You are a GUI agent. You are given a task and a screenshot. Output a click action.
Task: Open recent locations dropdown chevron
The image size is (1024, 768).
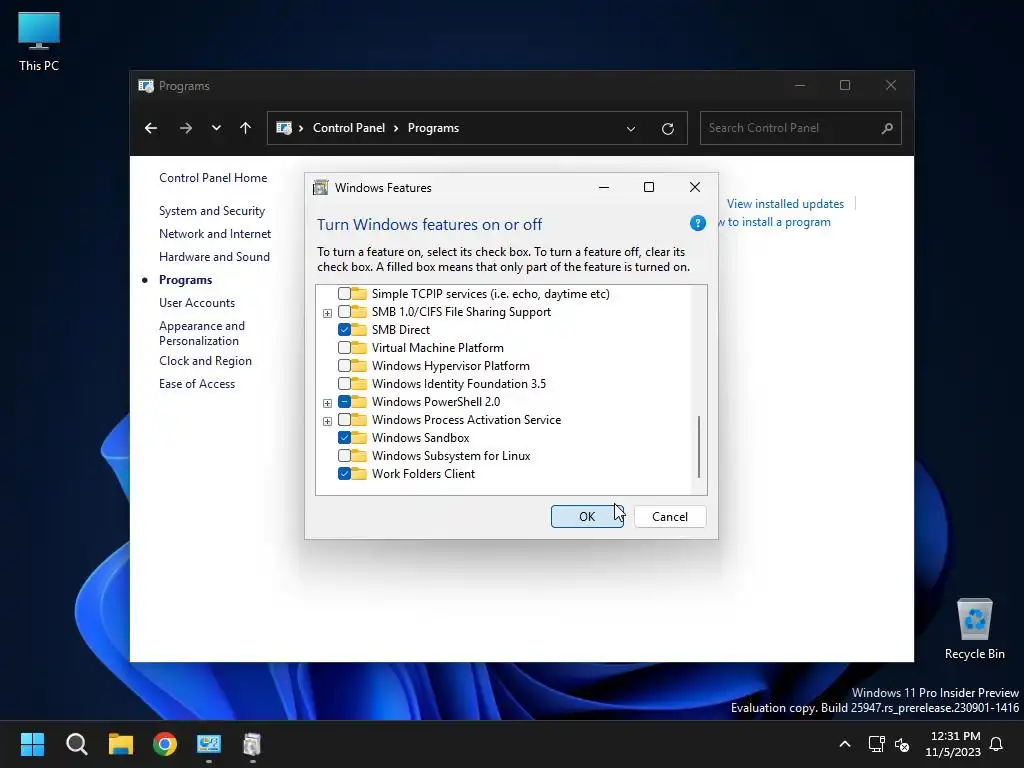(216, 128)
